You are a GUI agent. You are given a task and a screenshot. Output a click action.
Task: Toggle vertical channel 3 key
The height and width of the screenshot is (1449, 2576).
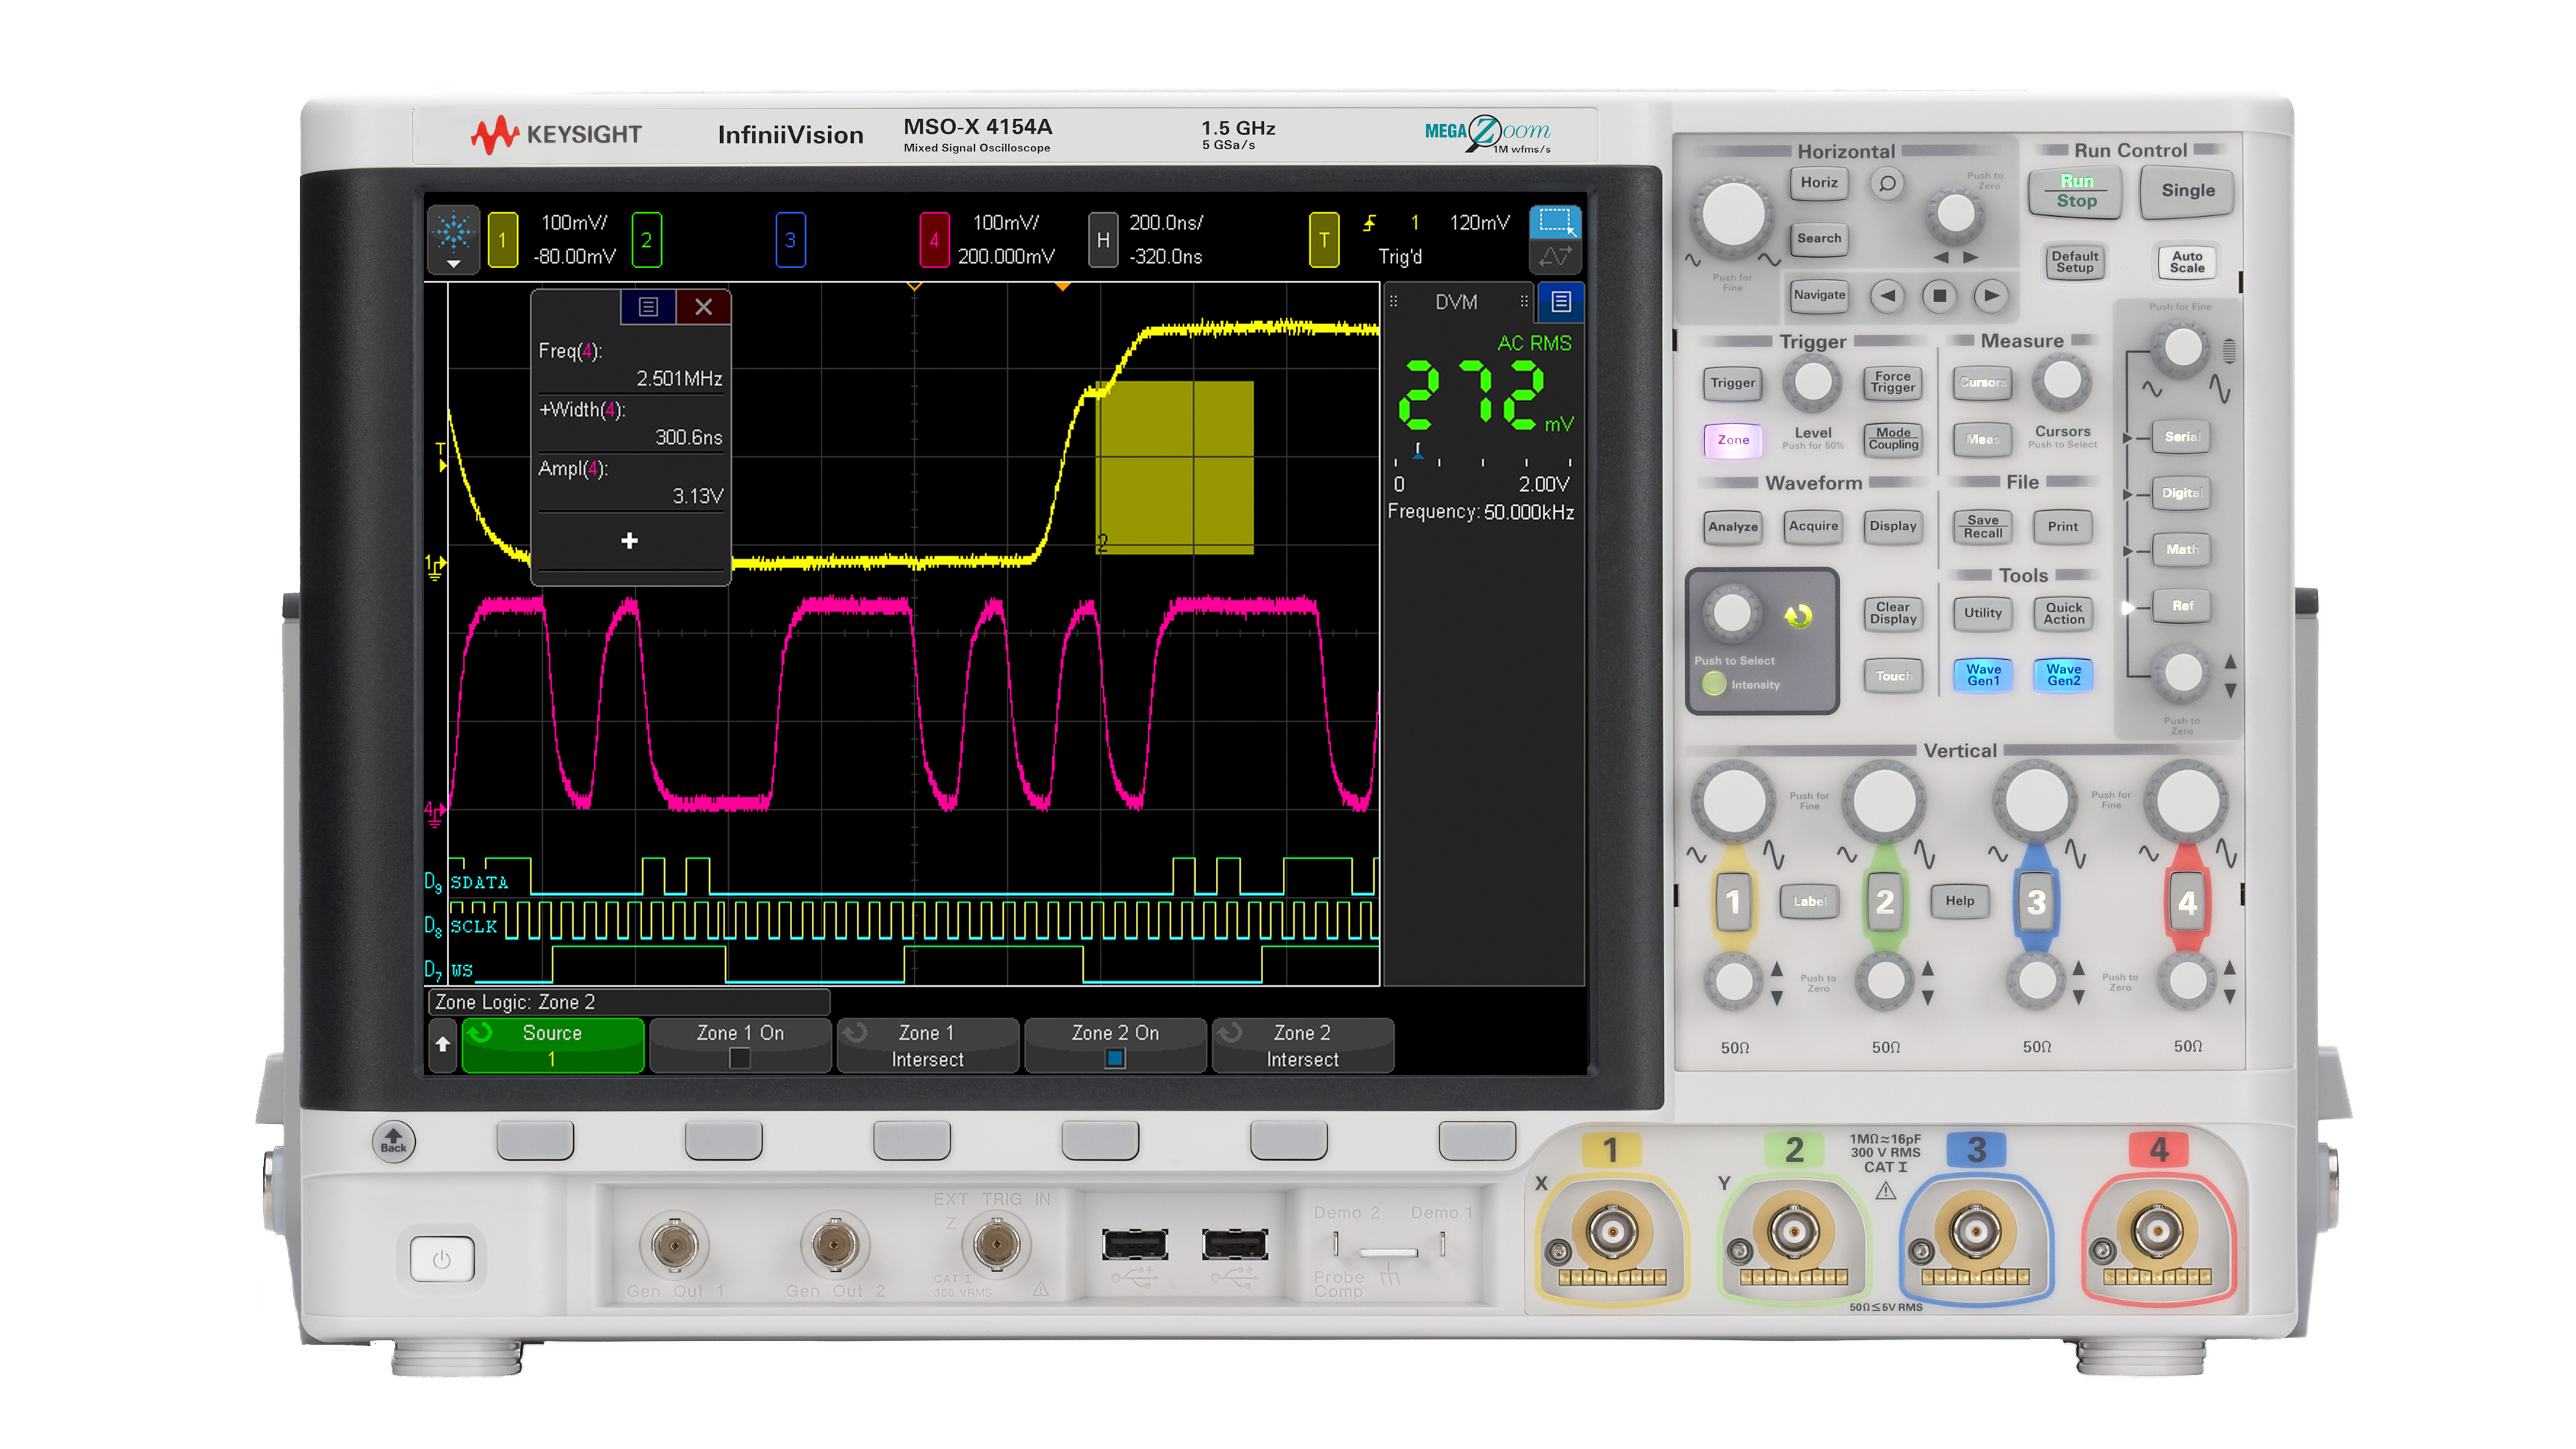click(2035, 903)
